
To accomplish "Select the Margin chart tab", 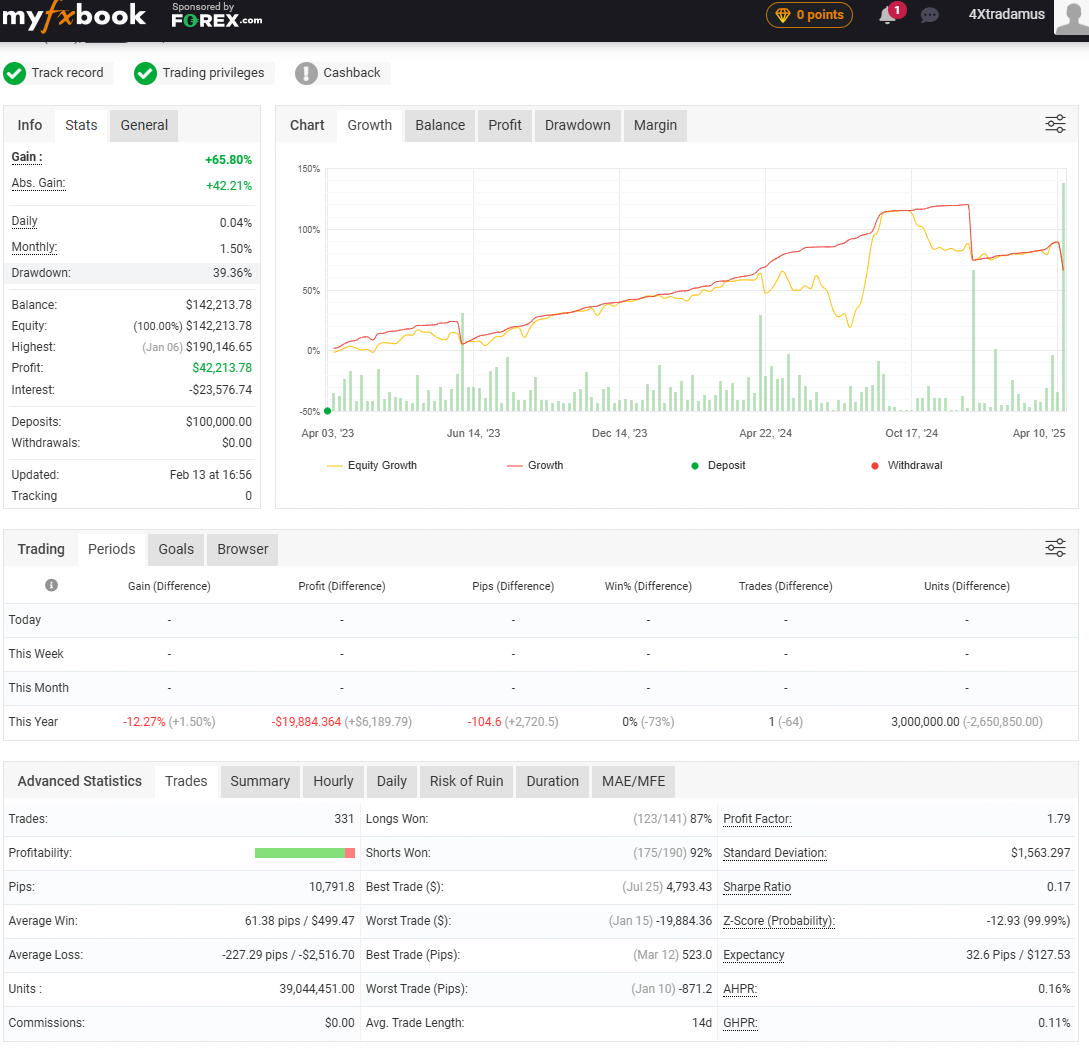I will [655, 125].
